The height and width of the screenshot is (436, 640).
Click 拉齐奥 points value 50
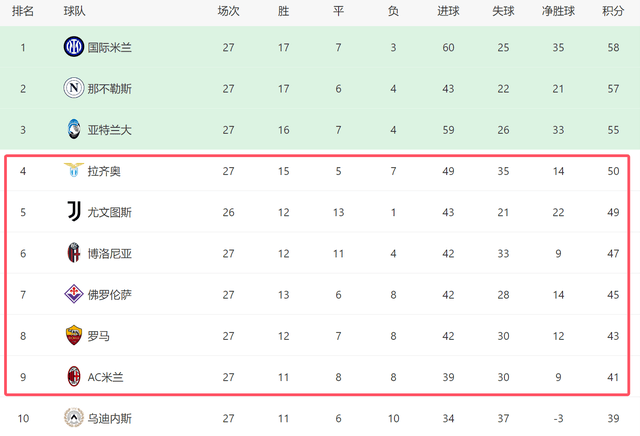coord(612,171)
